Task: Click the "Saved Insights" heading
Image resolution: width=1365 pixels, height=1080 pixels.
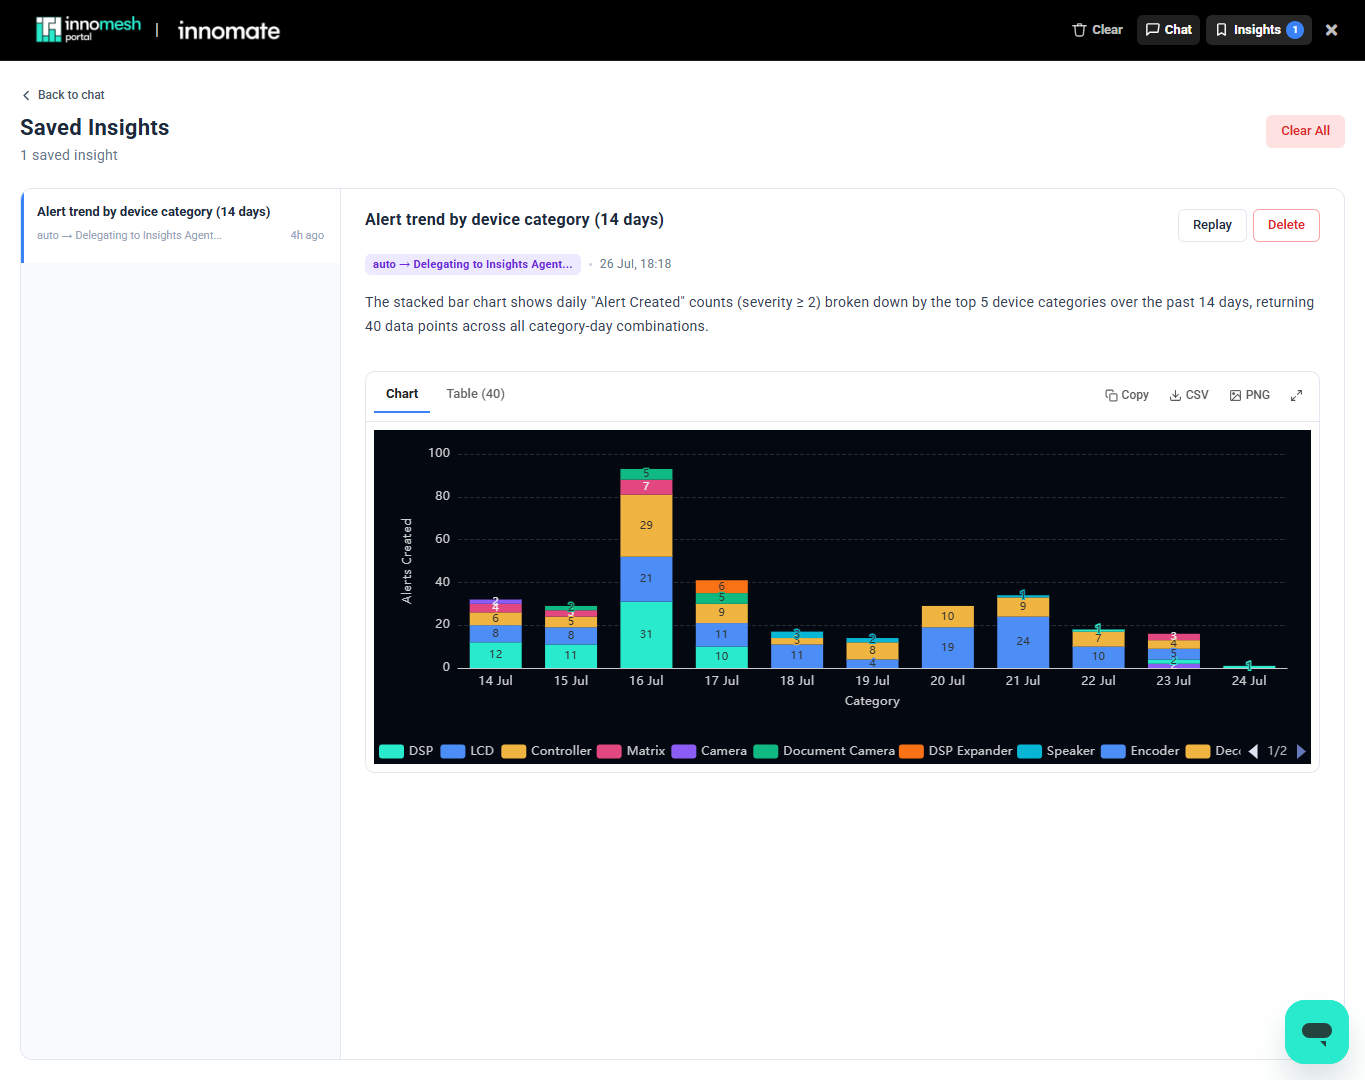Action: [x=95, y=128]
